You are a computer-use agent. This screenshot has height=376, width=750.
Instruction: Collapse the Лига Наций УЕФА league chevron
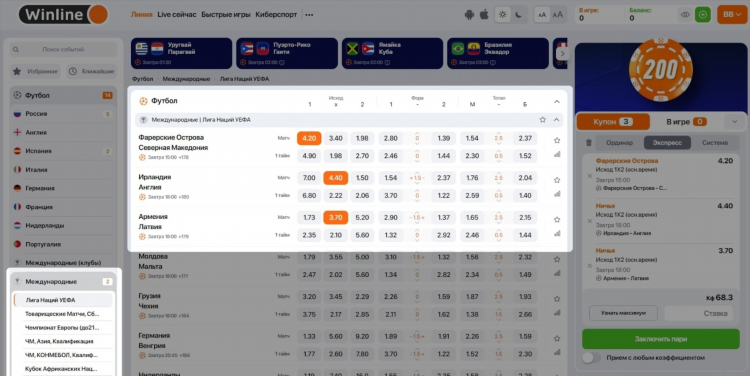[x=556, y=120]
